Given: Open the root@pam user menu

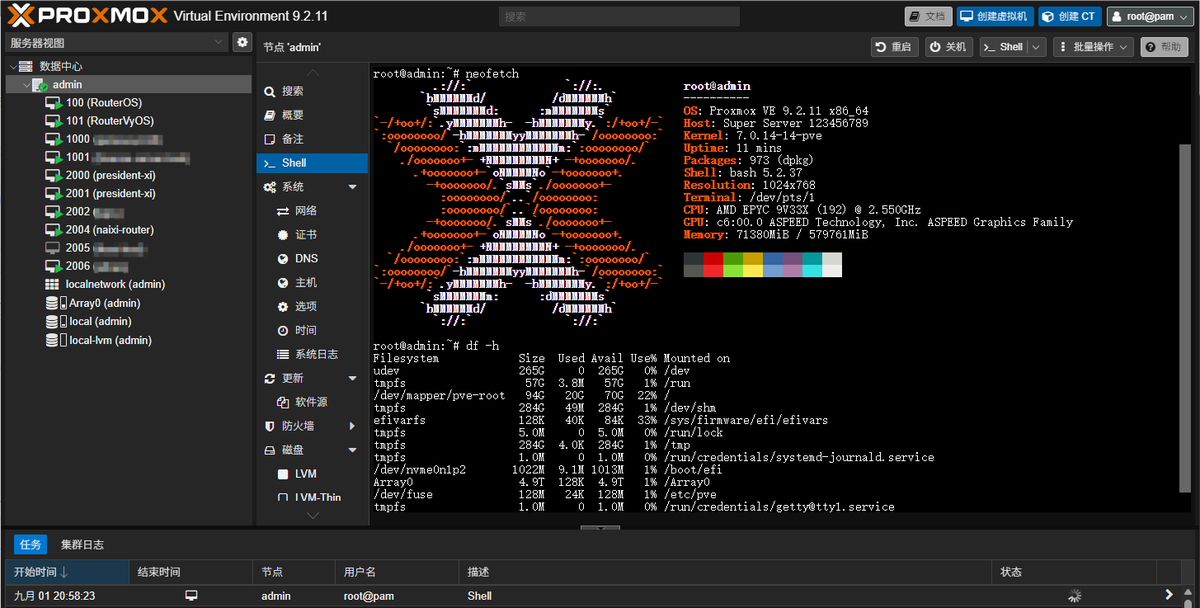Looking at the screenshot, I should pyautogui.click(x=1149, y=16).
